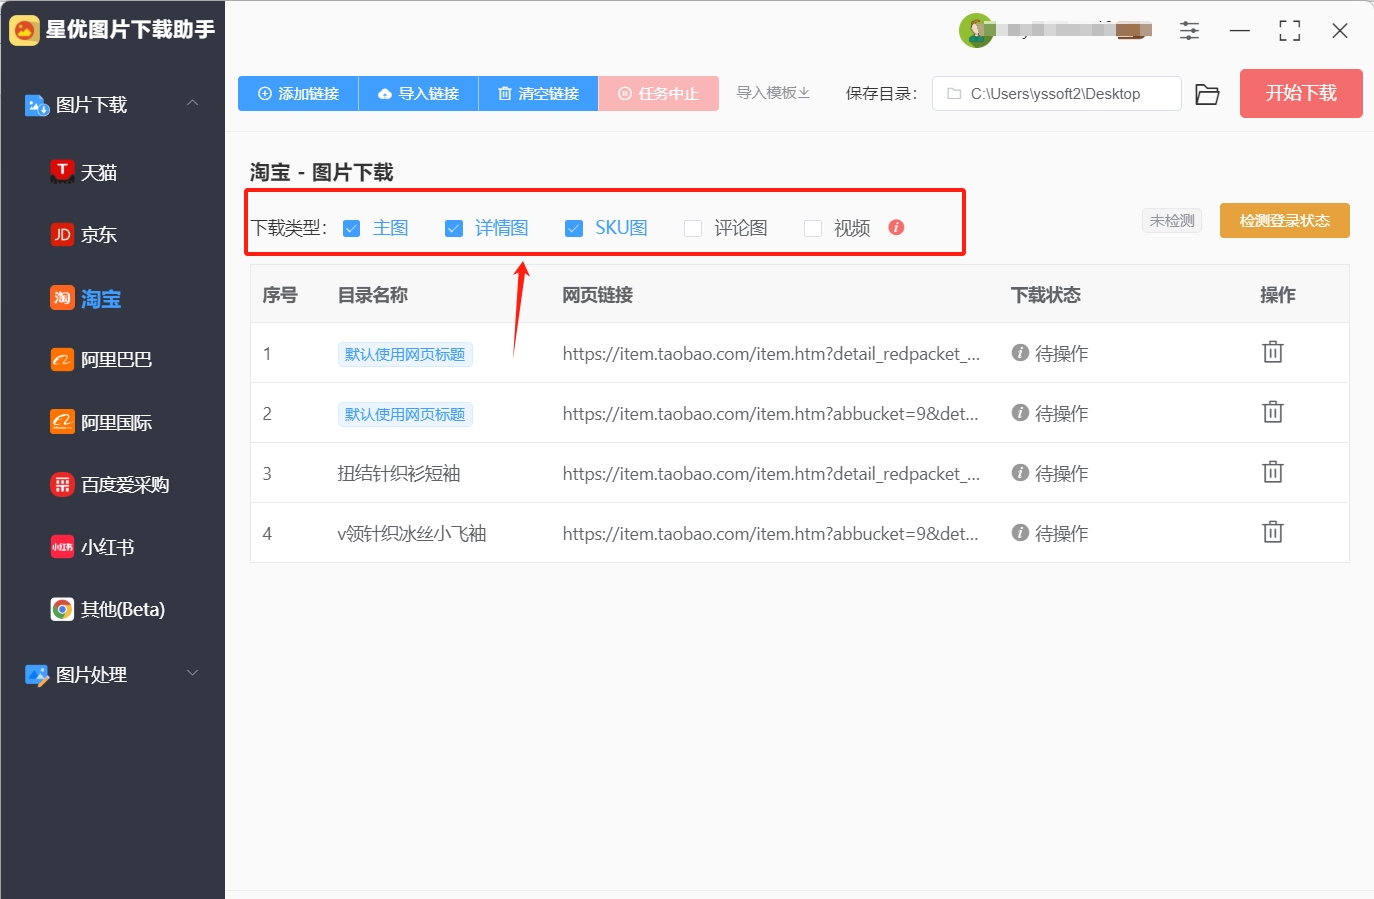1374x899 pixels.
Task: Click the 清空链接 button
Action: 538,93
